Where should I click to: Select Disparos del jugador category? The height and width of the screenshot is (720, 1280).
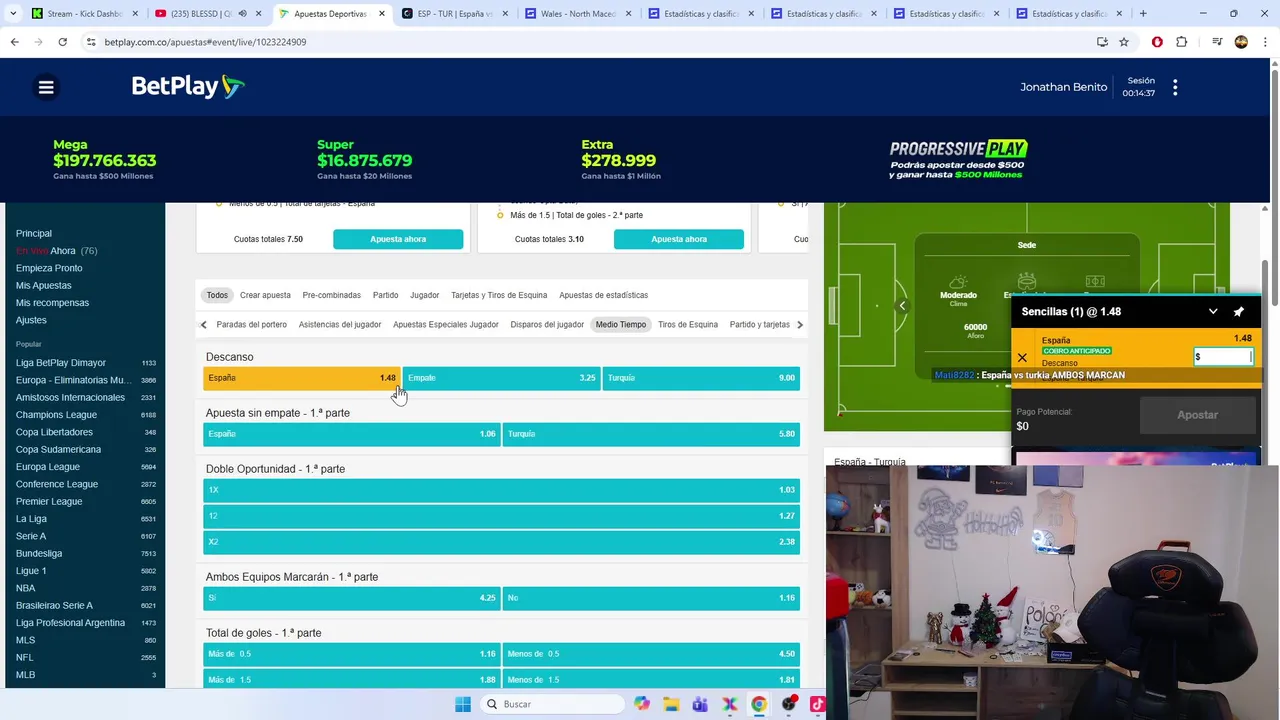(547, 324)
